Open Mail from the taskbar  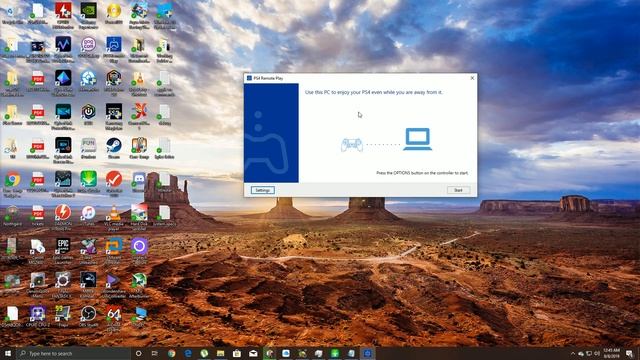(x=253, y=353)
